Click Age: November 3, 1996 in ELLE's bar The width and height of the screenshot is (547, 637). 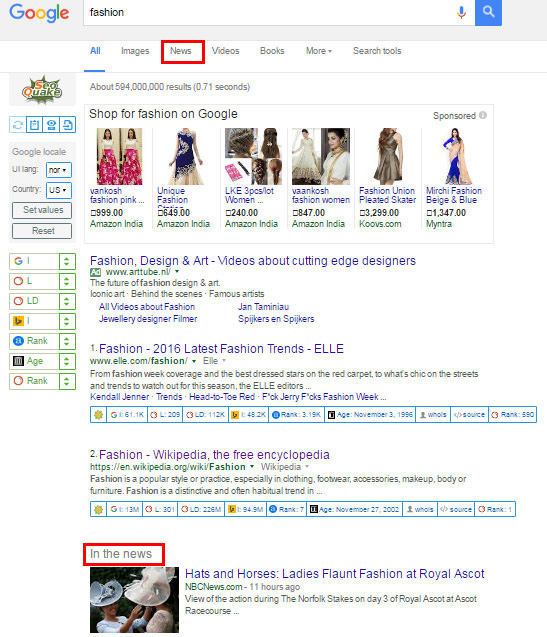click(370, 415)
